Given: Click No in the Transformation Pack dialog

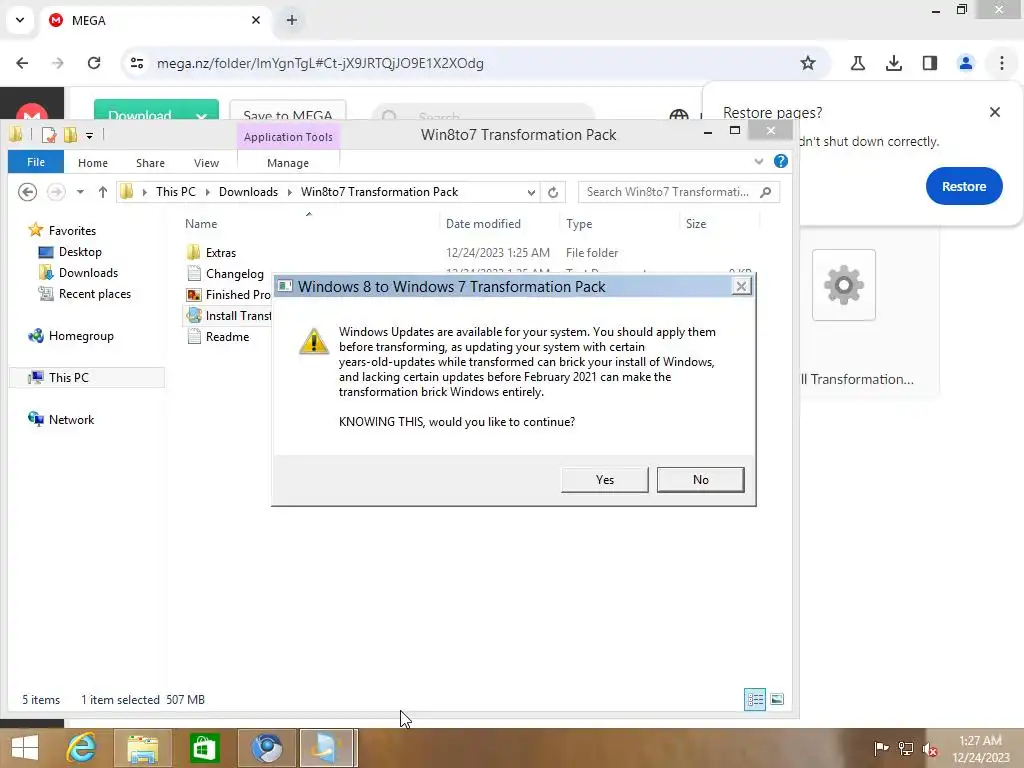Looking at the screenshot, I should tap(700, 479).
